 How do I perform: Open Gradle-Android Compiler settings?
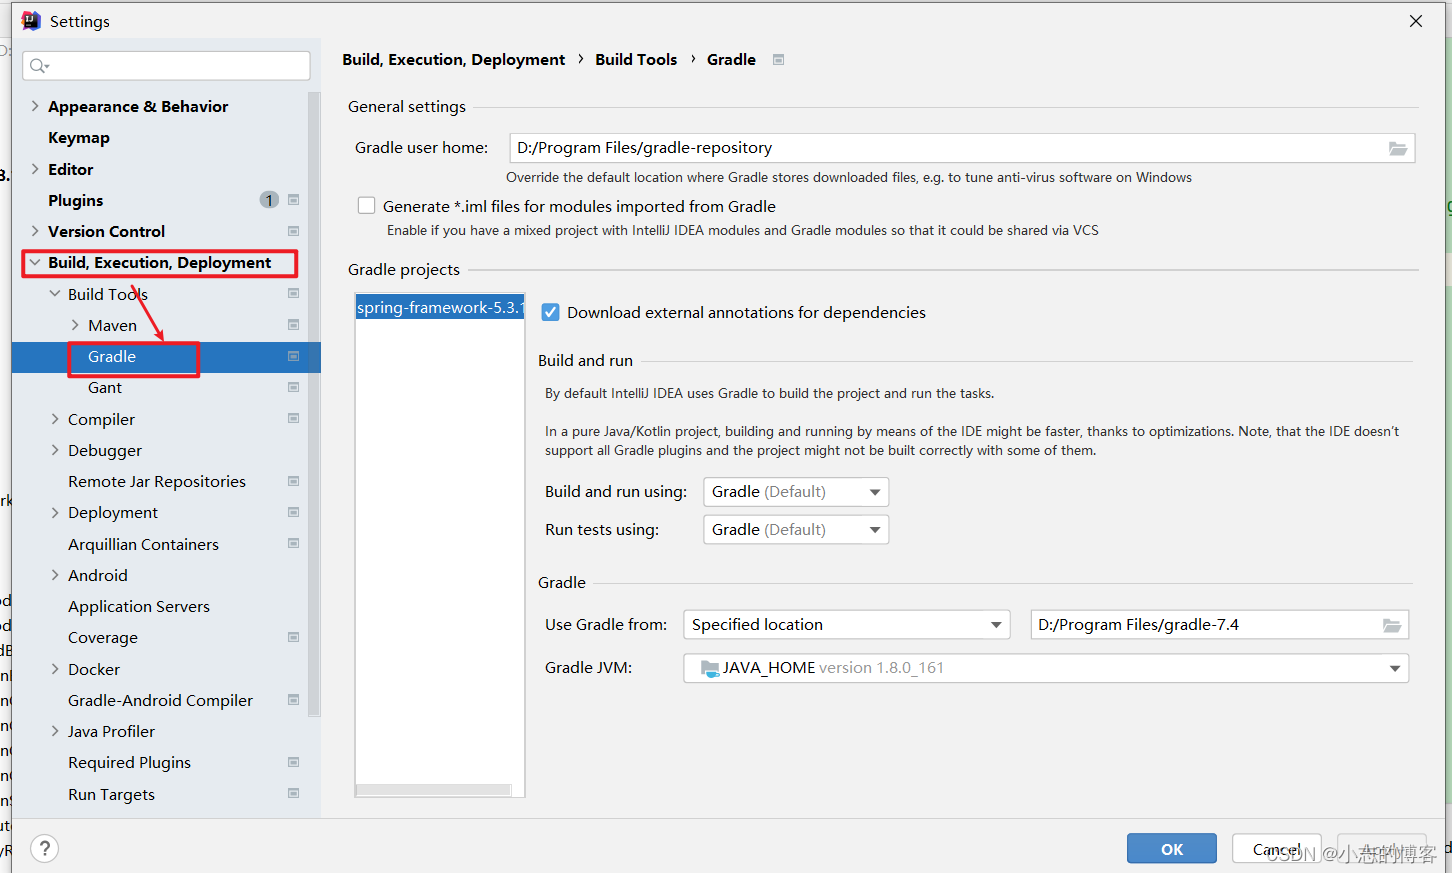160,700
